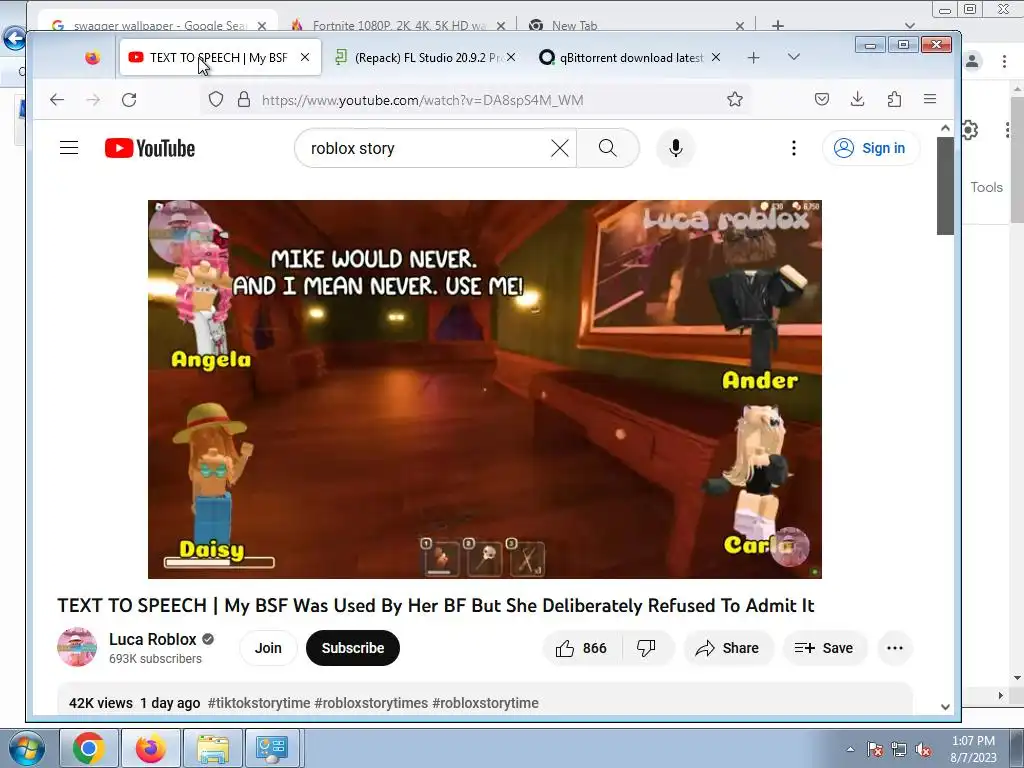
Task: Click Chrome profile avatar icon
Action: point(972,61)
